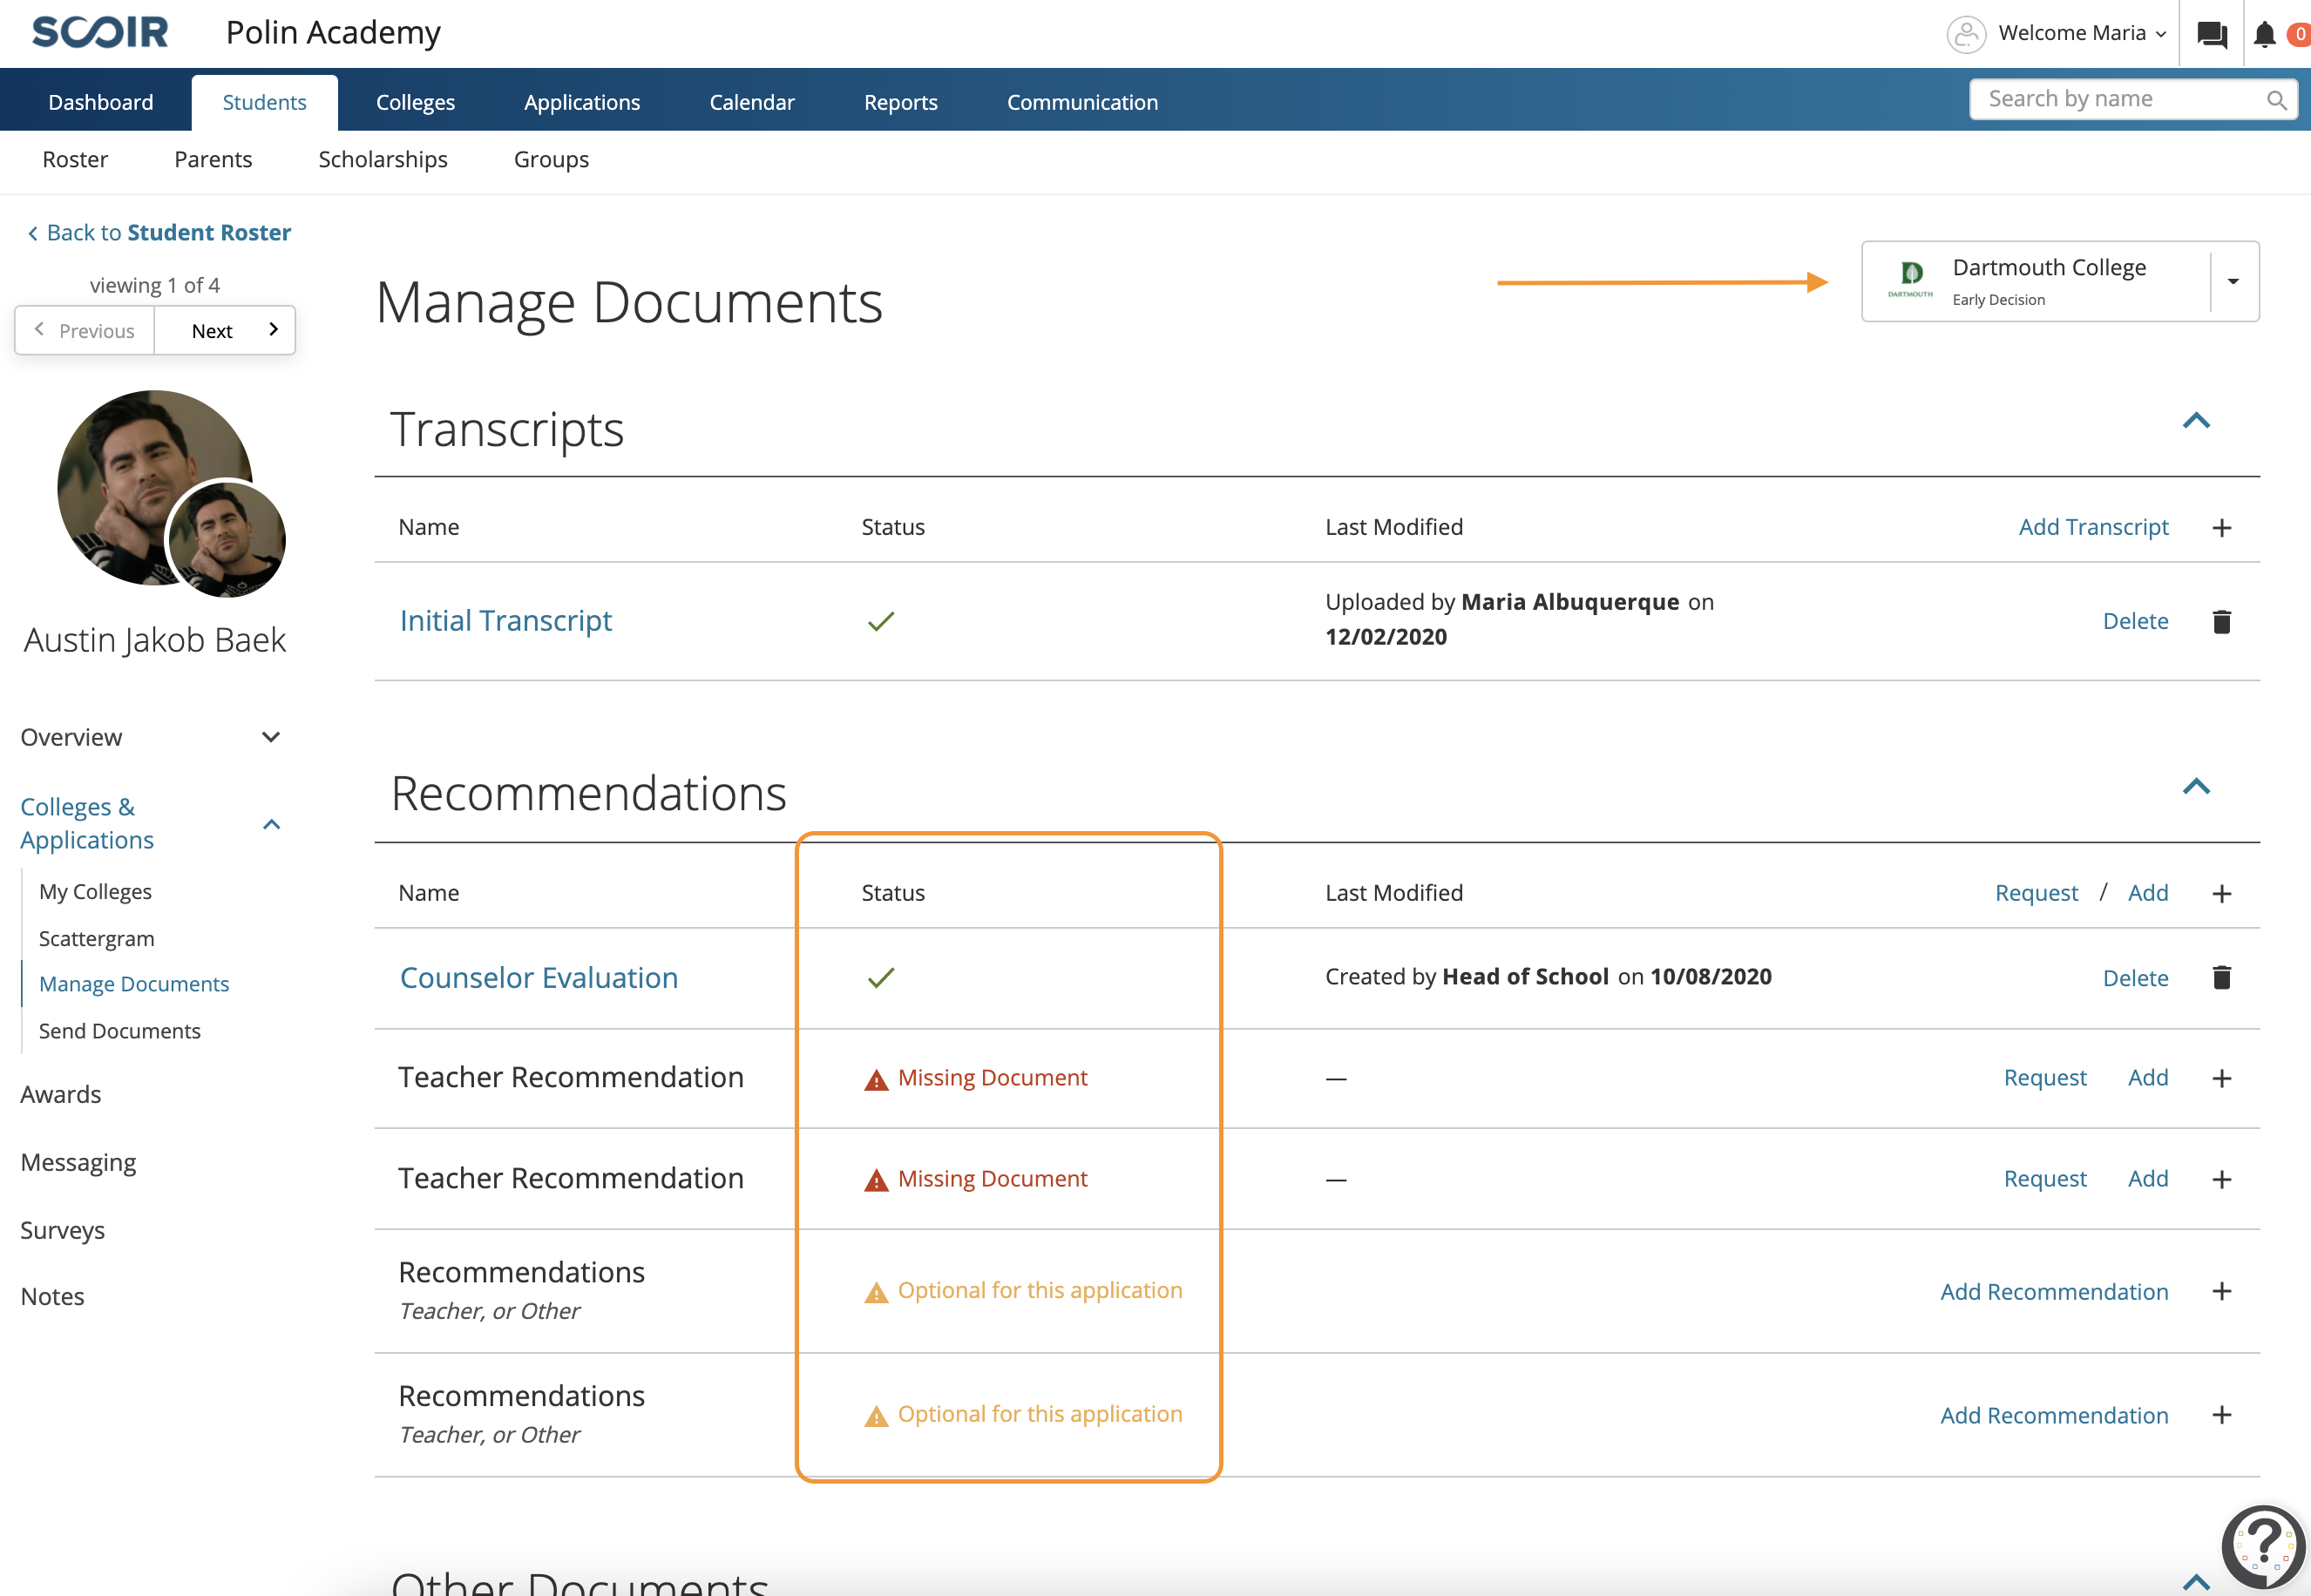Click the plus icon next to Add Transcript
Viewport: 2311px width, 1596px height.
pyautogui.click(x=2222, y=528)
